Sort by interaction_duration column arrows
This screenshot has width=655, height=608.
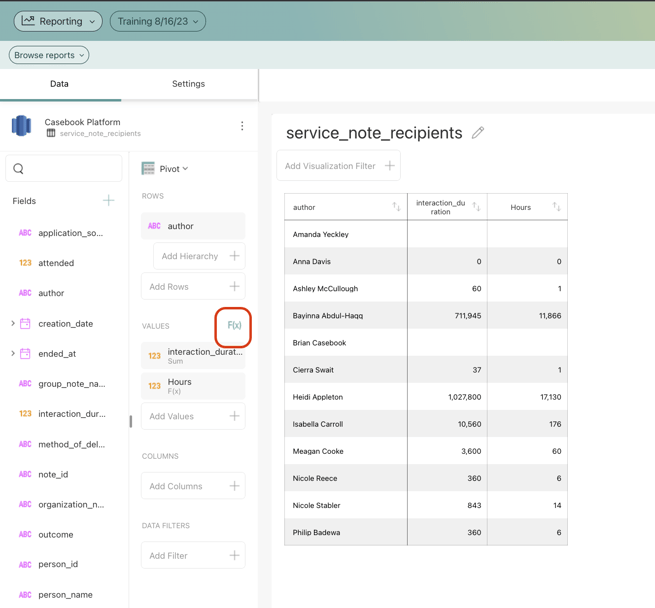pos(476,207)
